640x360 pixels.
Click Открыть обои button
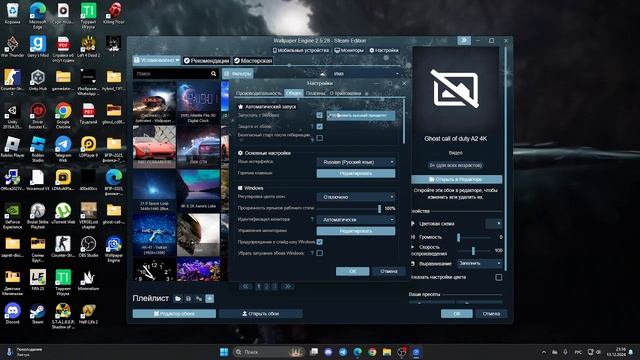coord(261,313)
